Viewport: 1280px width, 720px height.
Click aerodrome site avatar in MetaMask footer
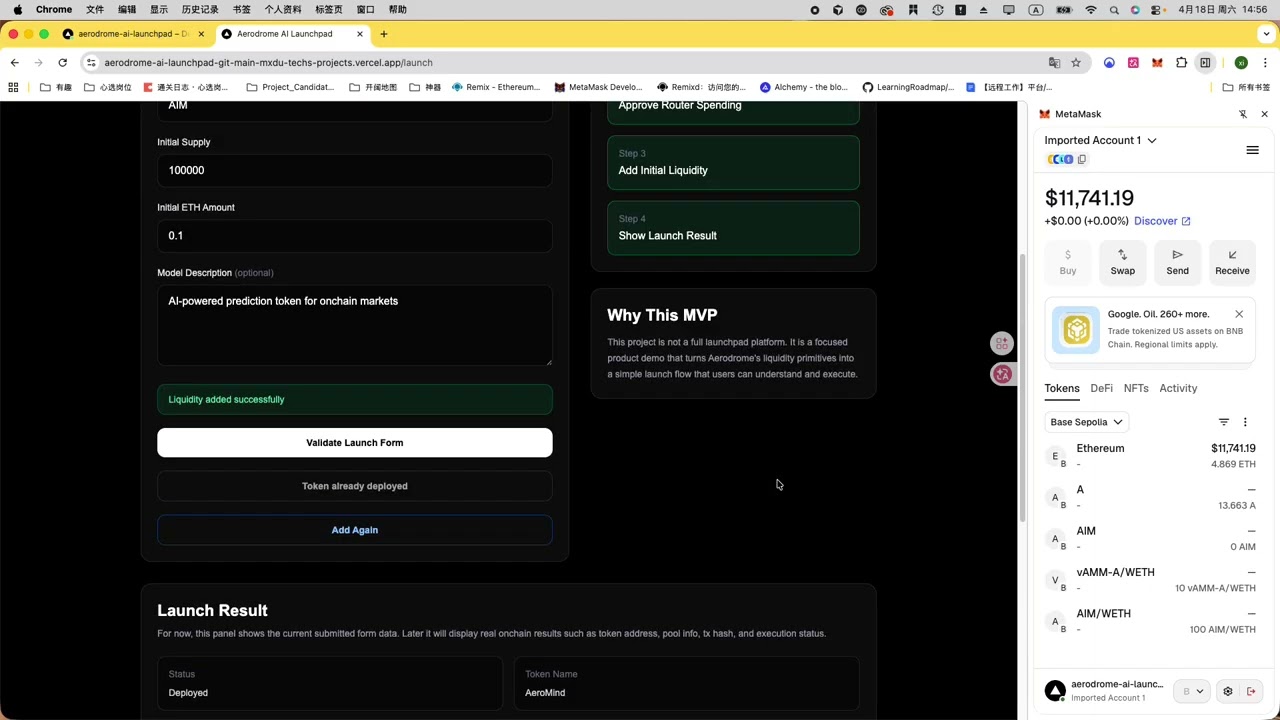tap(1055, 691)
